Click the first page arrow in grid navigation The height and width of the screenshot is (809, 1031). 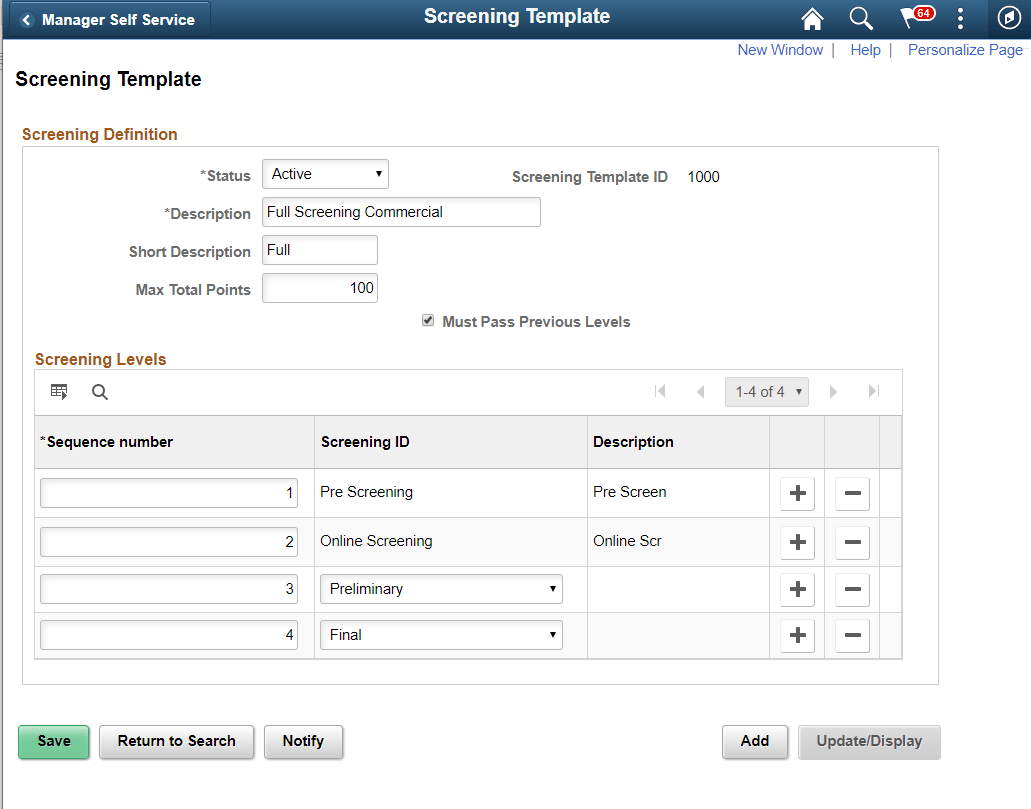(x=661, y=391)
